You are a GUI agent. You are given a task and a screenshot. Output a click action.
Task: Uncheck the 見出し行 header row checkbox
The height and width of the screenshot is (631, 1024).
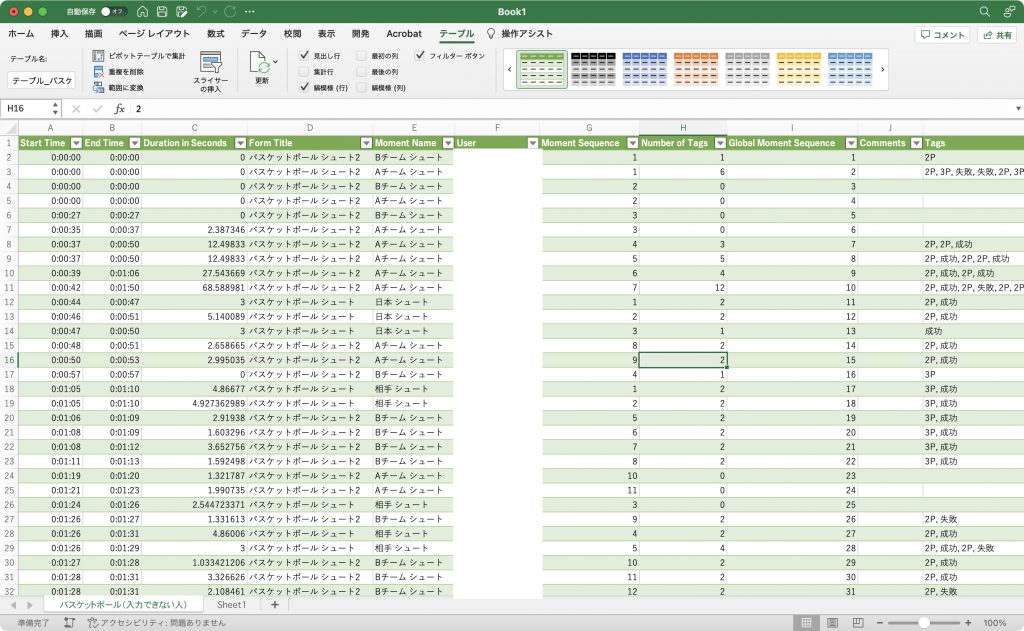304,56
